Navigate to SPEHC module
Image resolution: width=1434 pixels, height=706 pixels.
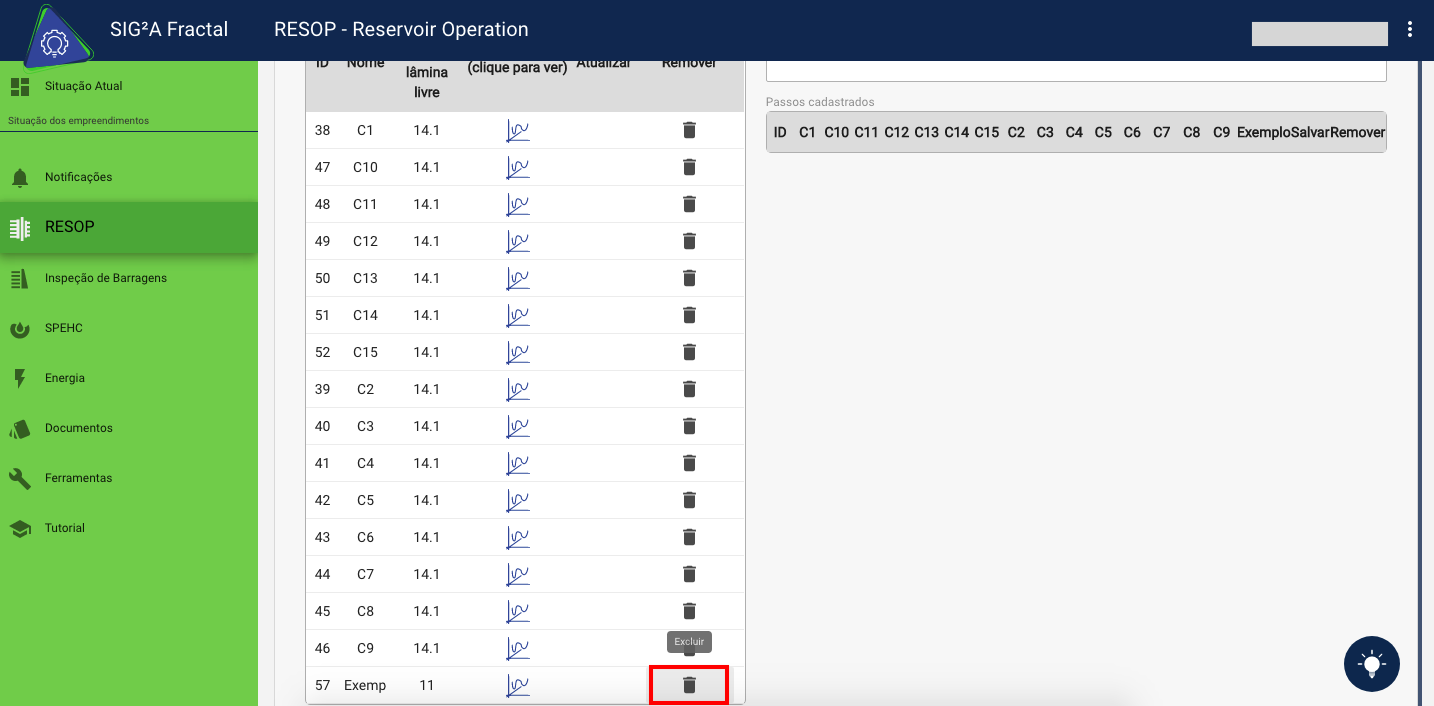[63, 328]
